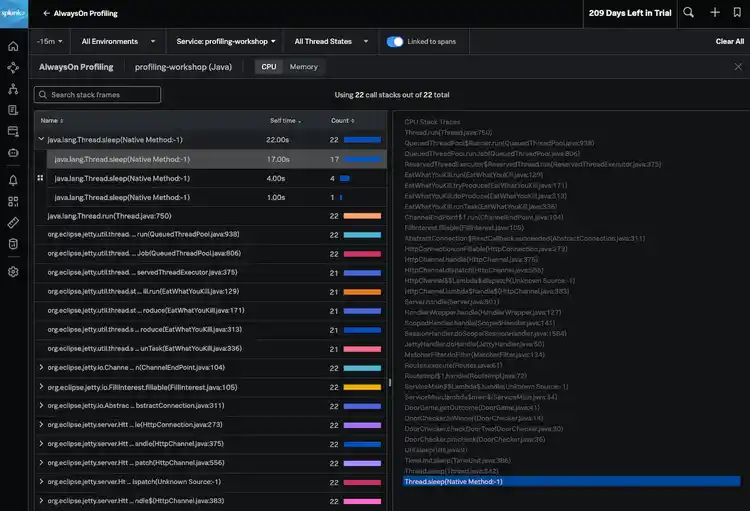The width and height of the screenshot is (750, 511).
Task: Click the plus icon in top bar
Action: pos(714,12)
